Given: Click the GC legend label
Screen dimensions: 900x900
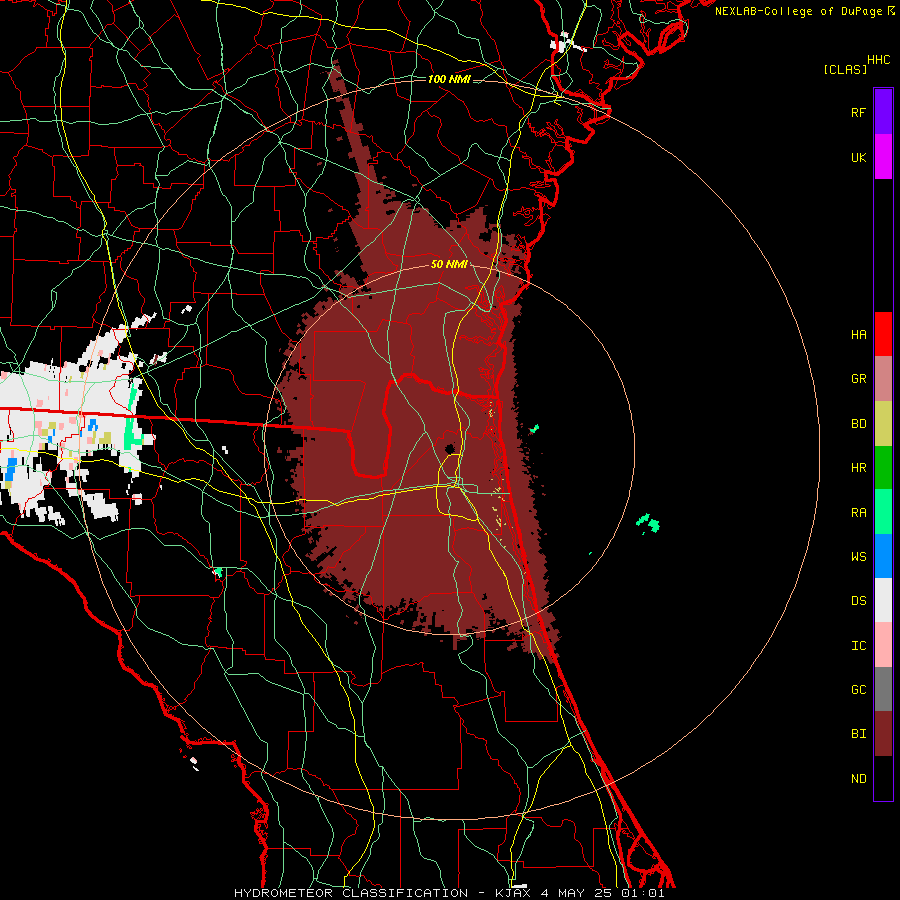Looking at the screenshot, I should (x=858, y=689).
